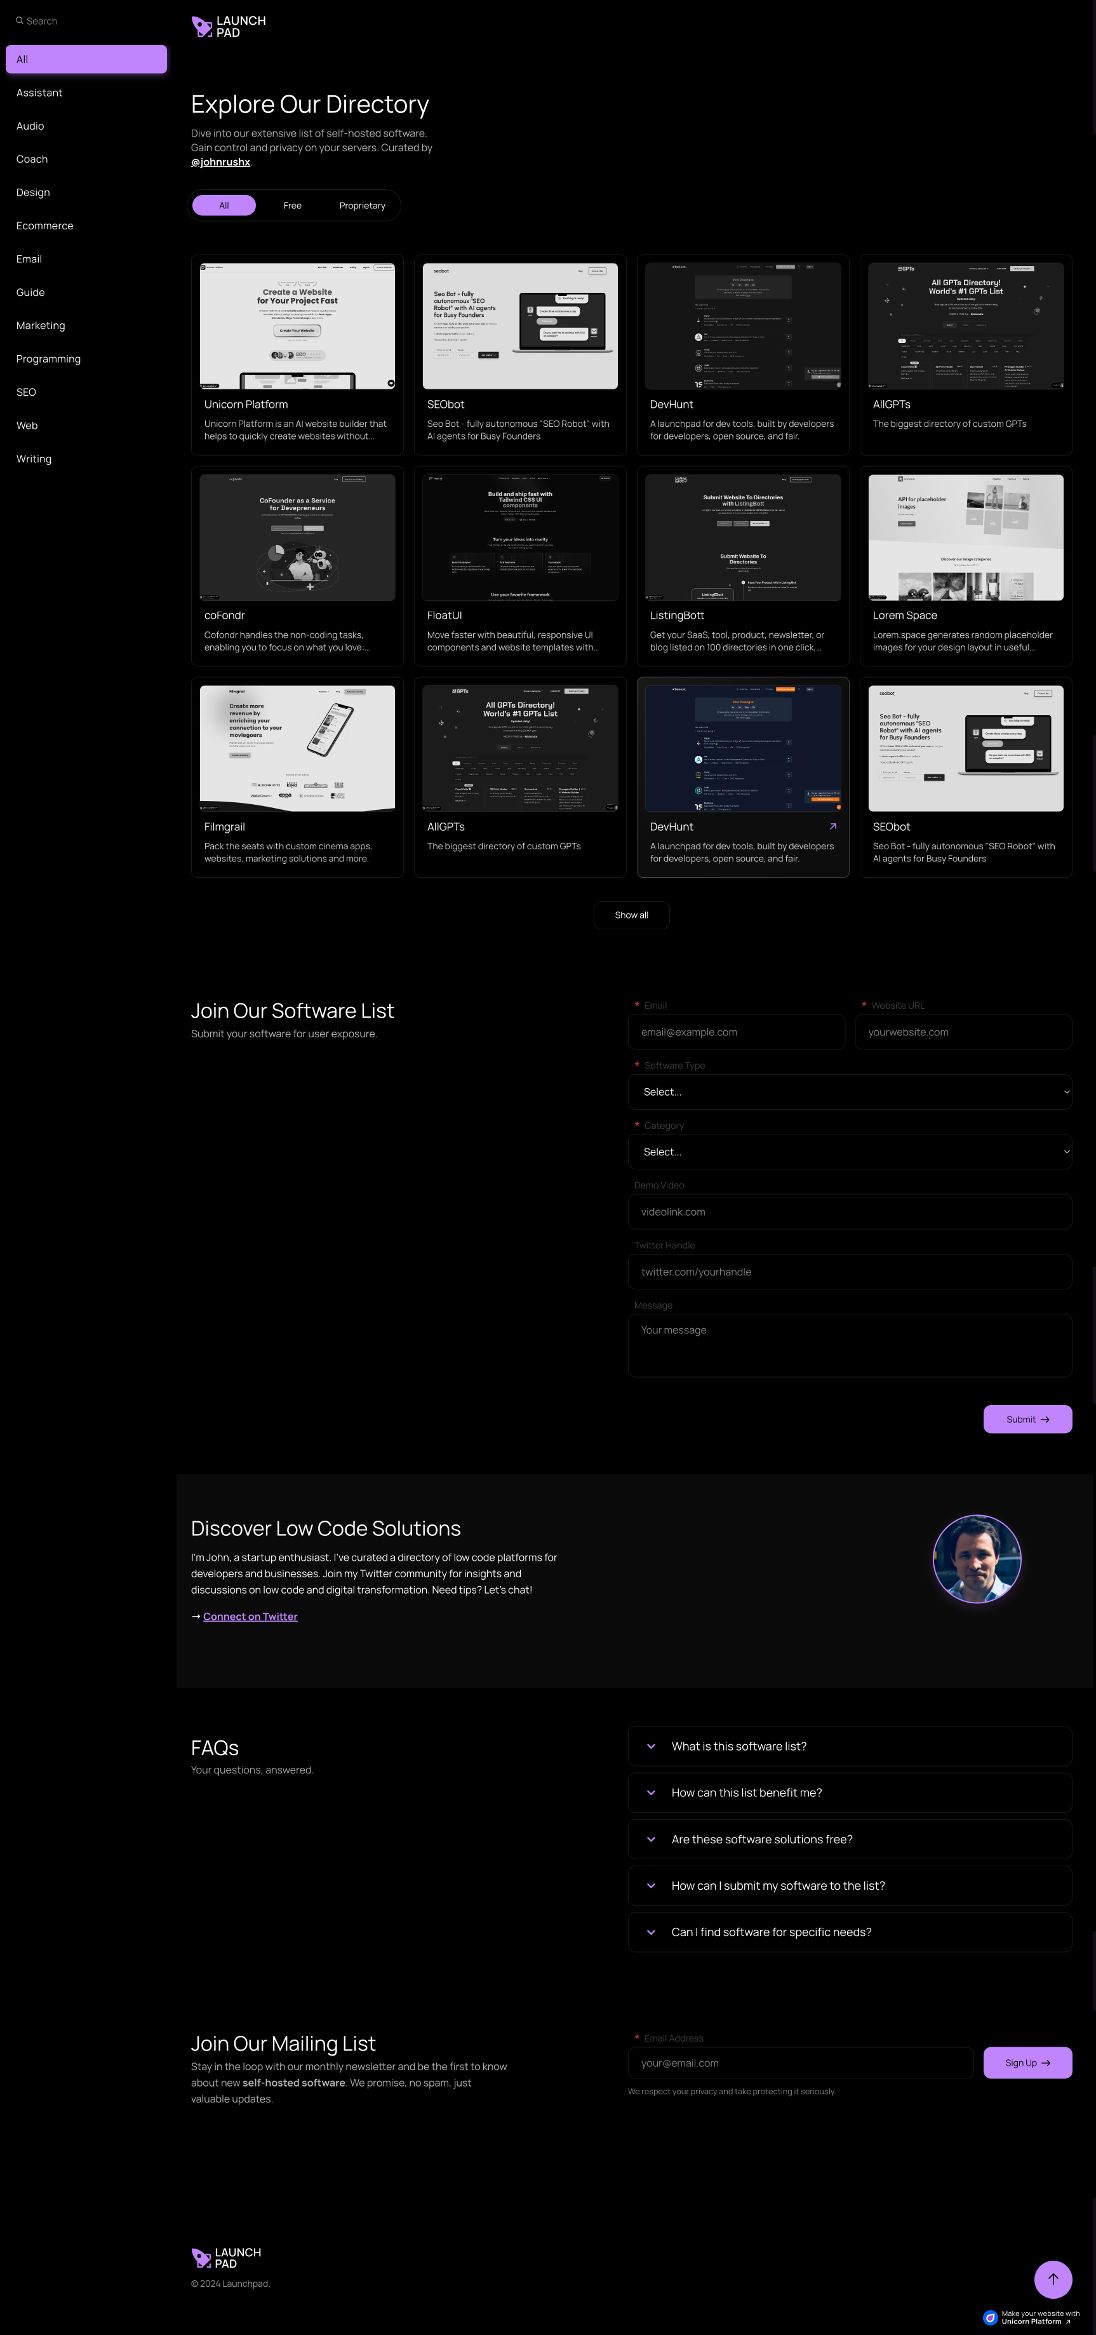This screenshot has height=2335, width=1096.
Task: Follow the Connect on Twitter link
Action: pyautogui.click(x=250, y=1616)
